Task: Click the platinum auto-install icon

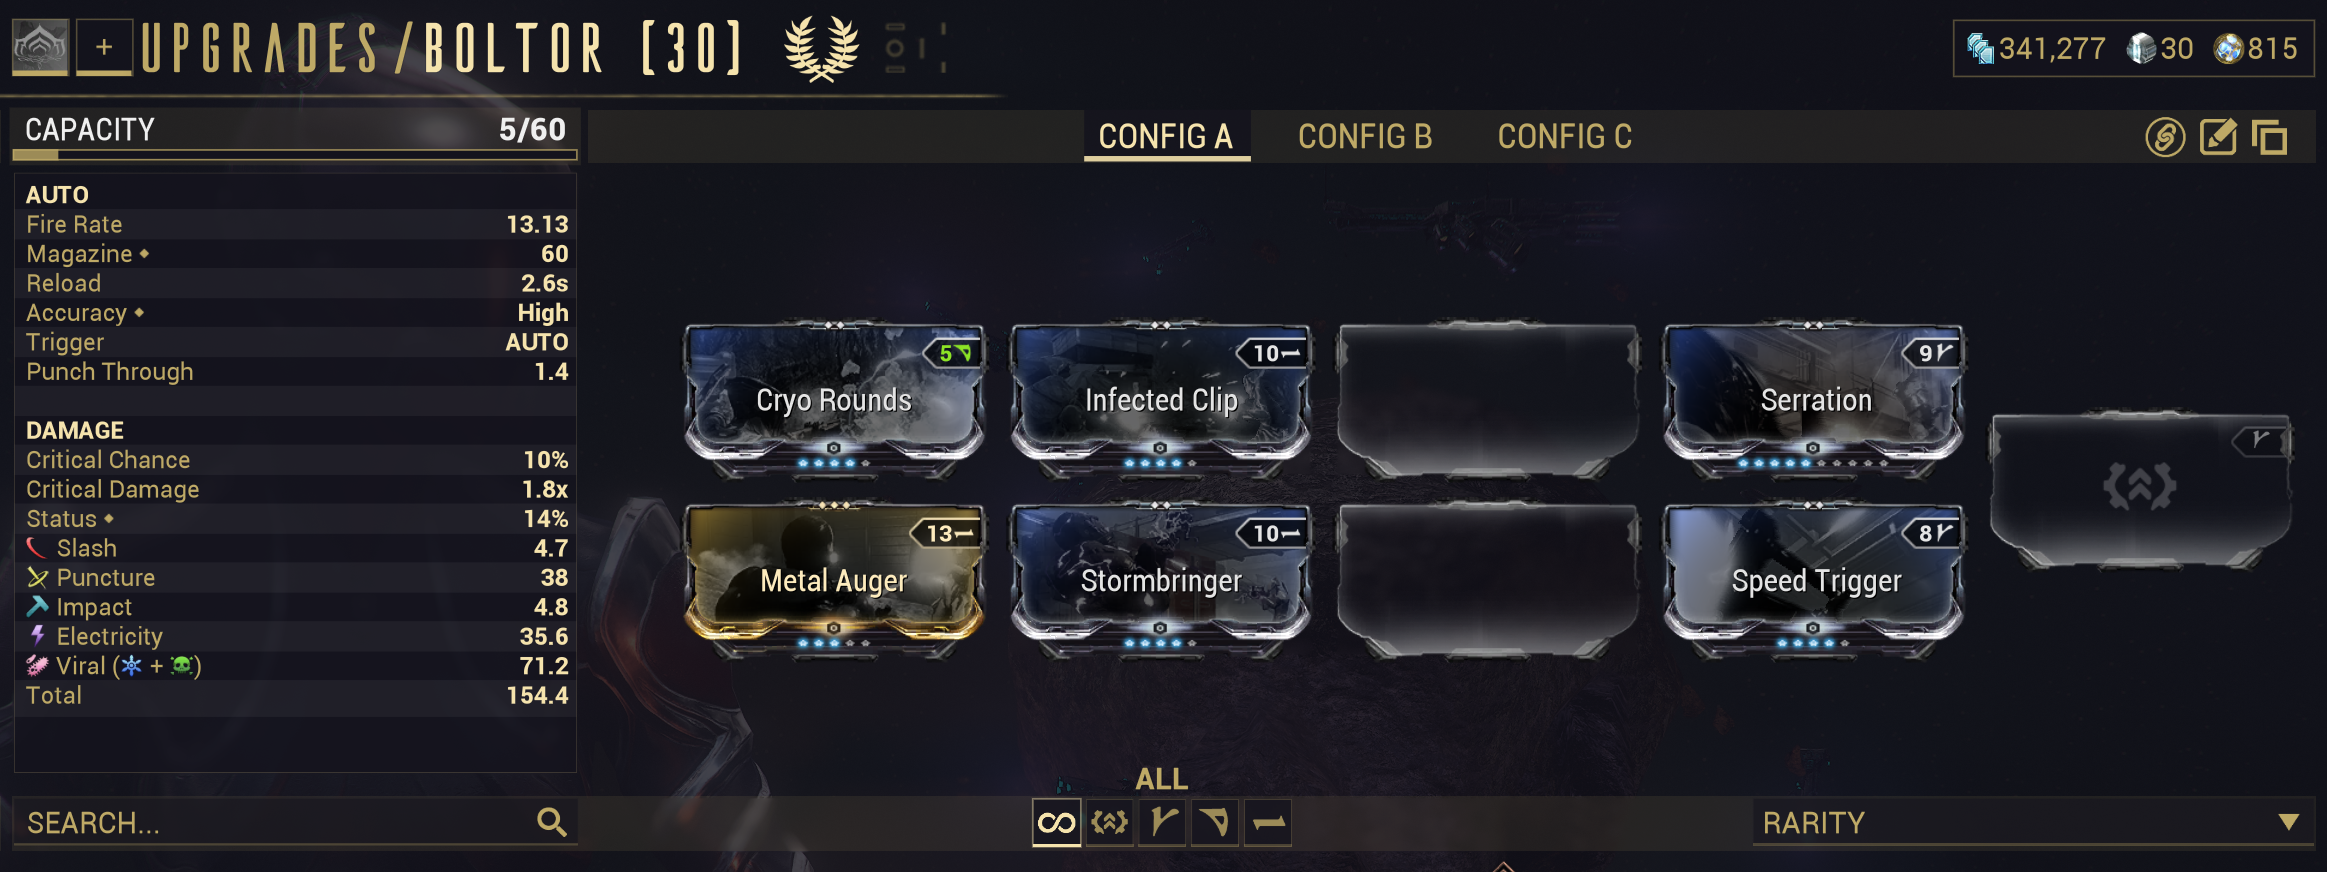Action: 2165,137
